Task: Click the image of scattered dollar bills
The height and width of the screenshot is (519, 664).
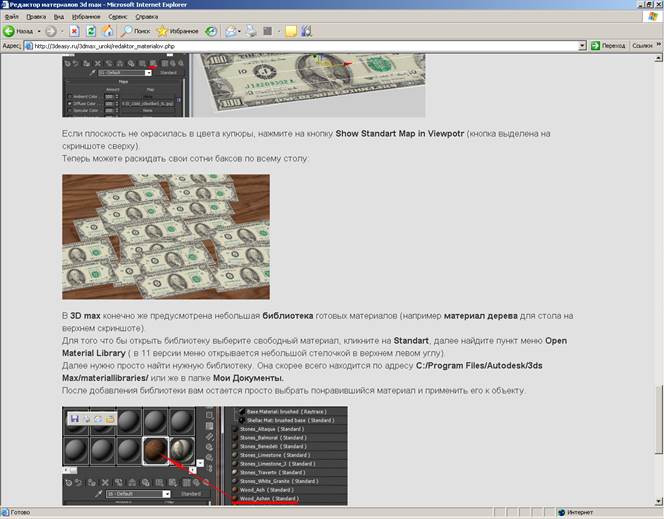Action: pos(166,237)
